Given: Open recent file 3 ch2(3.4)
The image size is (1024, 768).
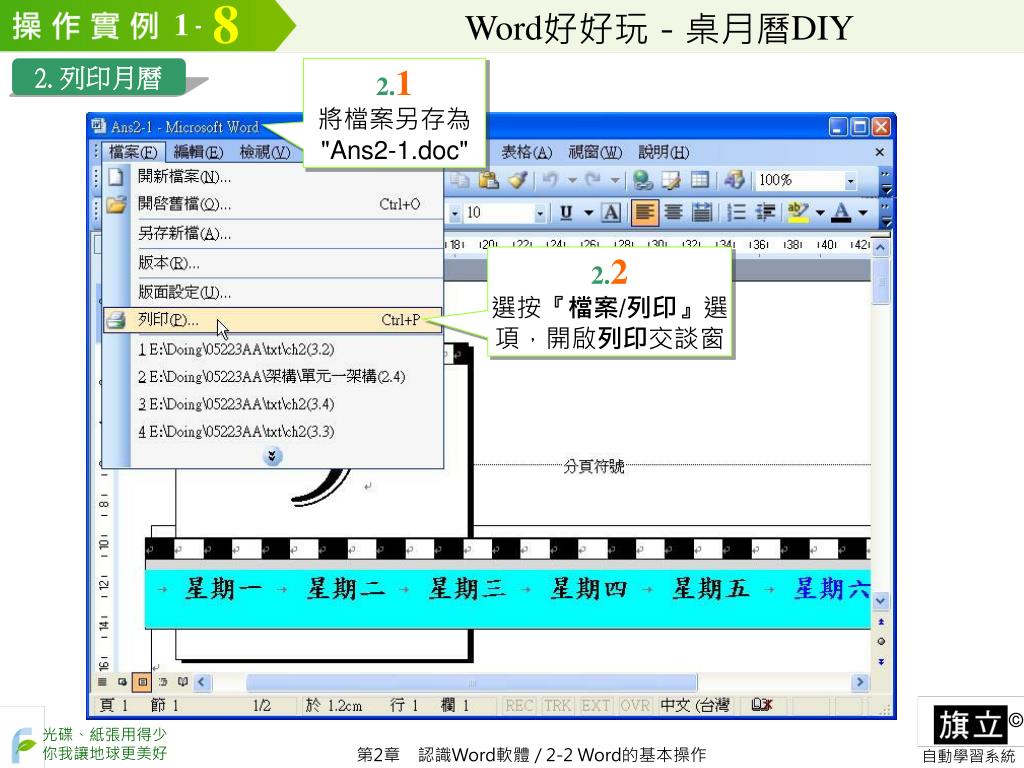Looking at the screenshot, I should pyautogui.click(x=273, y=404).
